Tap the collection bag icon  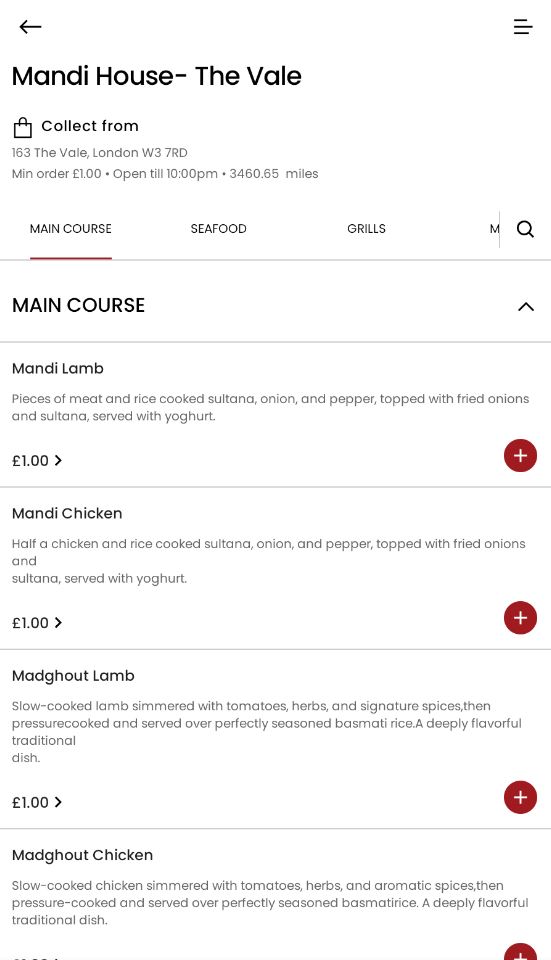point(23,127)
